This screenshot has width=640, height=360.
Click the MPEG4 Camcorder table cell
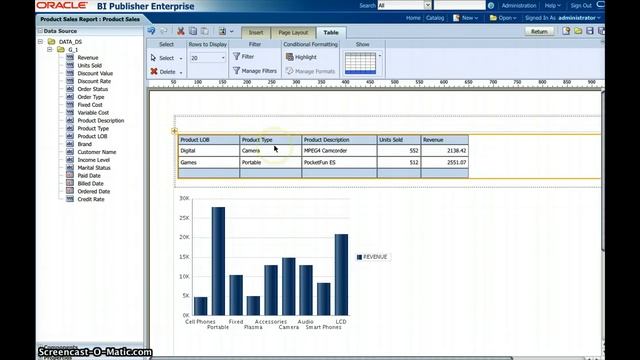[339, 151]
